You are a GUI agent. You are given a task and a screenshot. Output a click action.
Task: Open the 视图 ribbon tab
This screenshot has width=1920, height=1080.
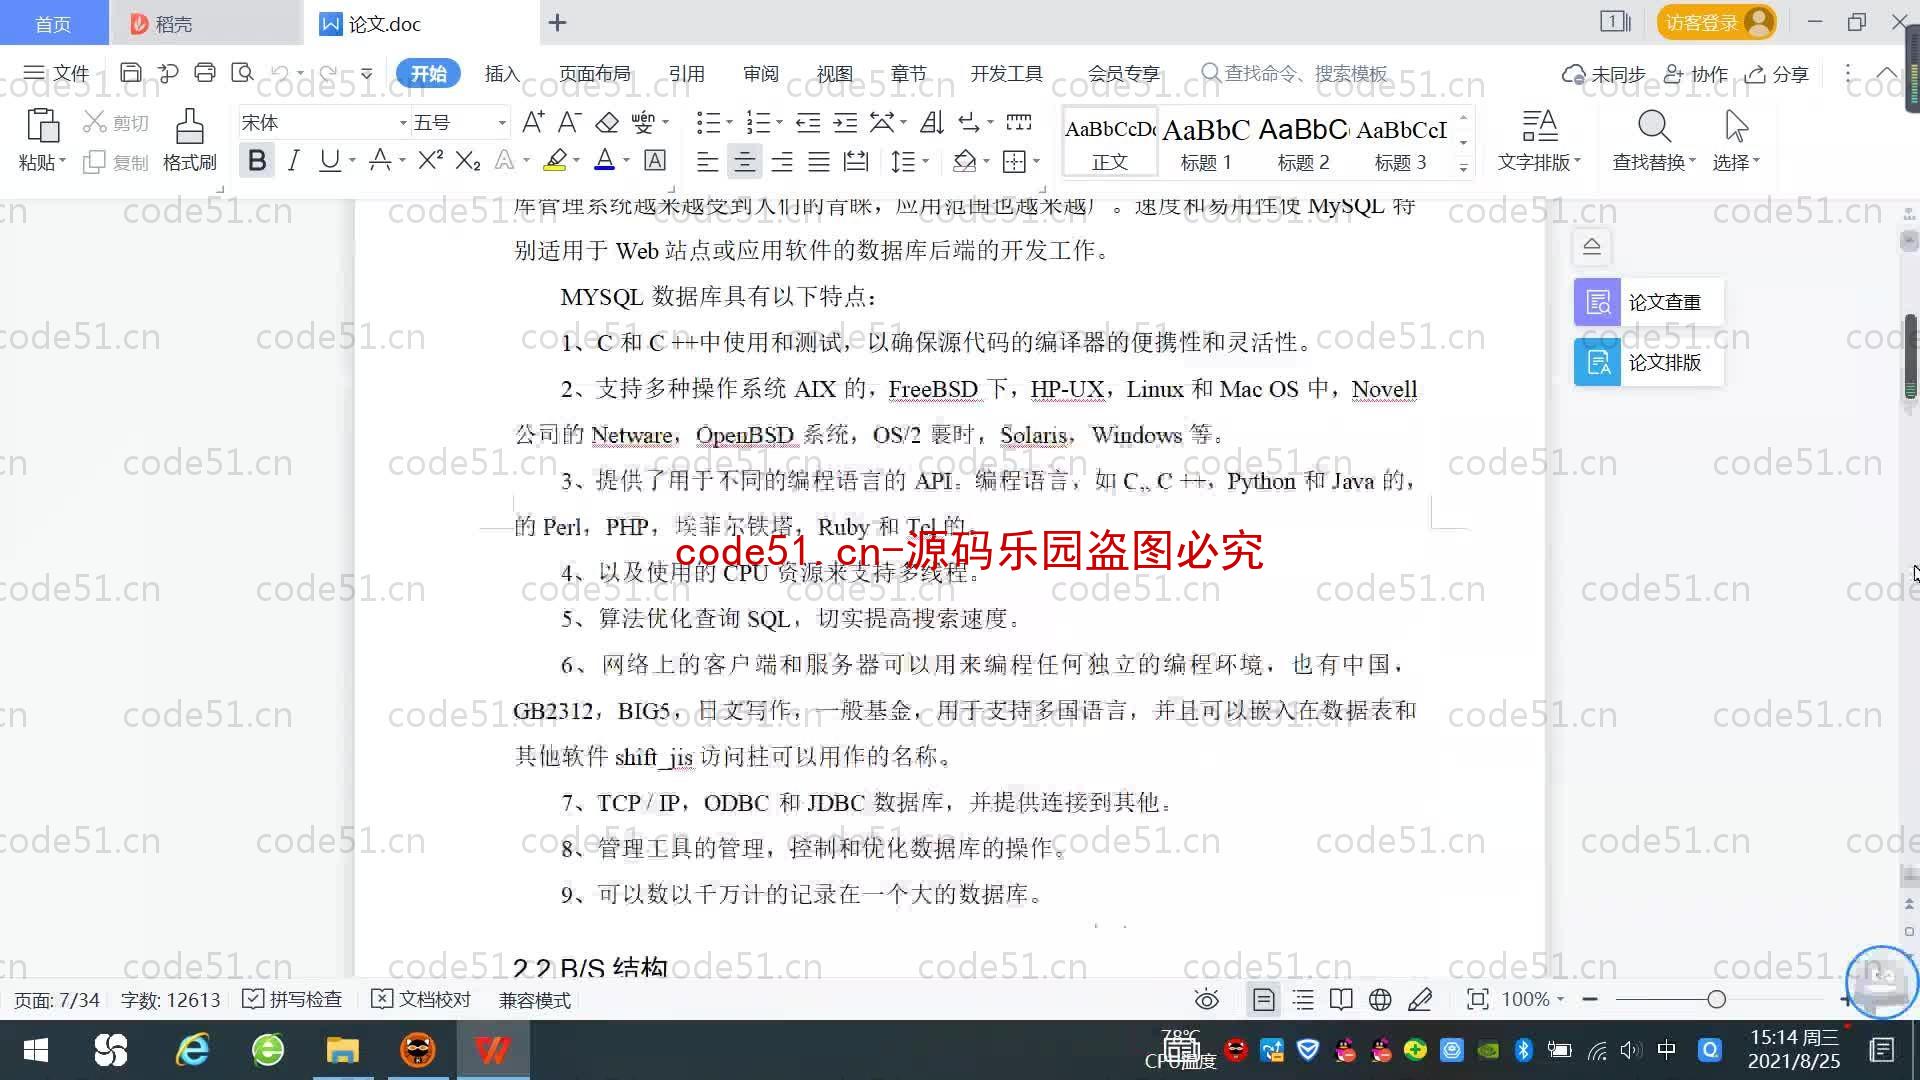(834, 73)
